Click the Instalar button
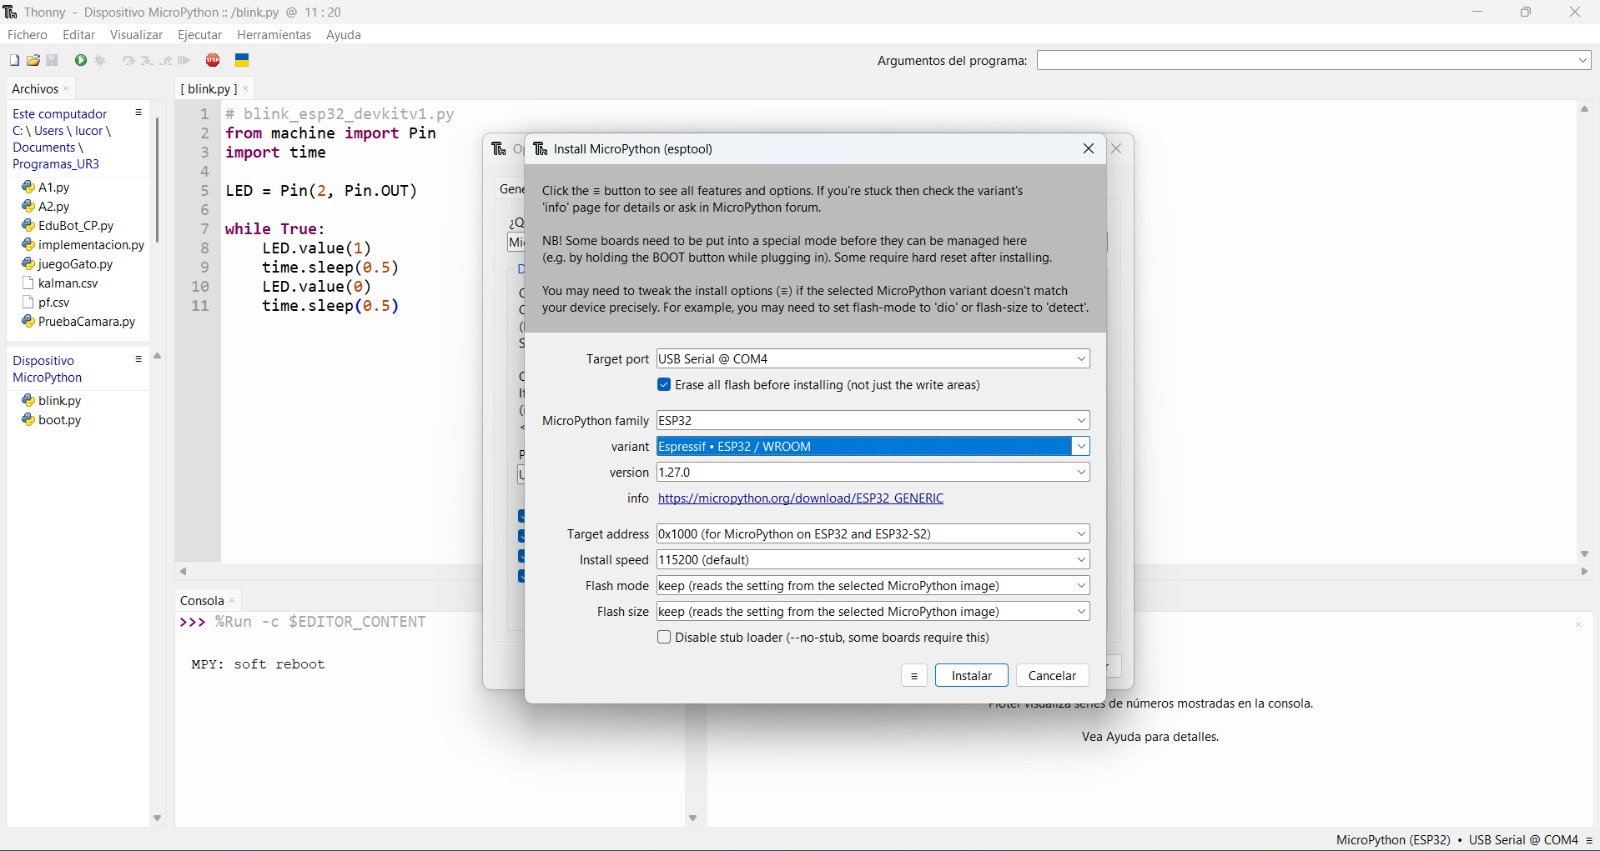 point(972,676)
